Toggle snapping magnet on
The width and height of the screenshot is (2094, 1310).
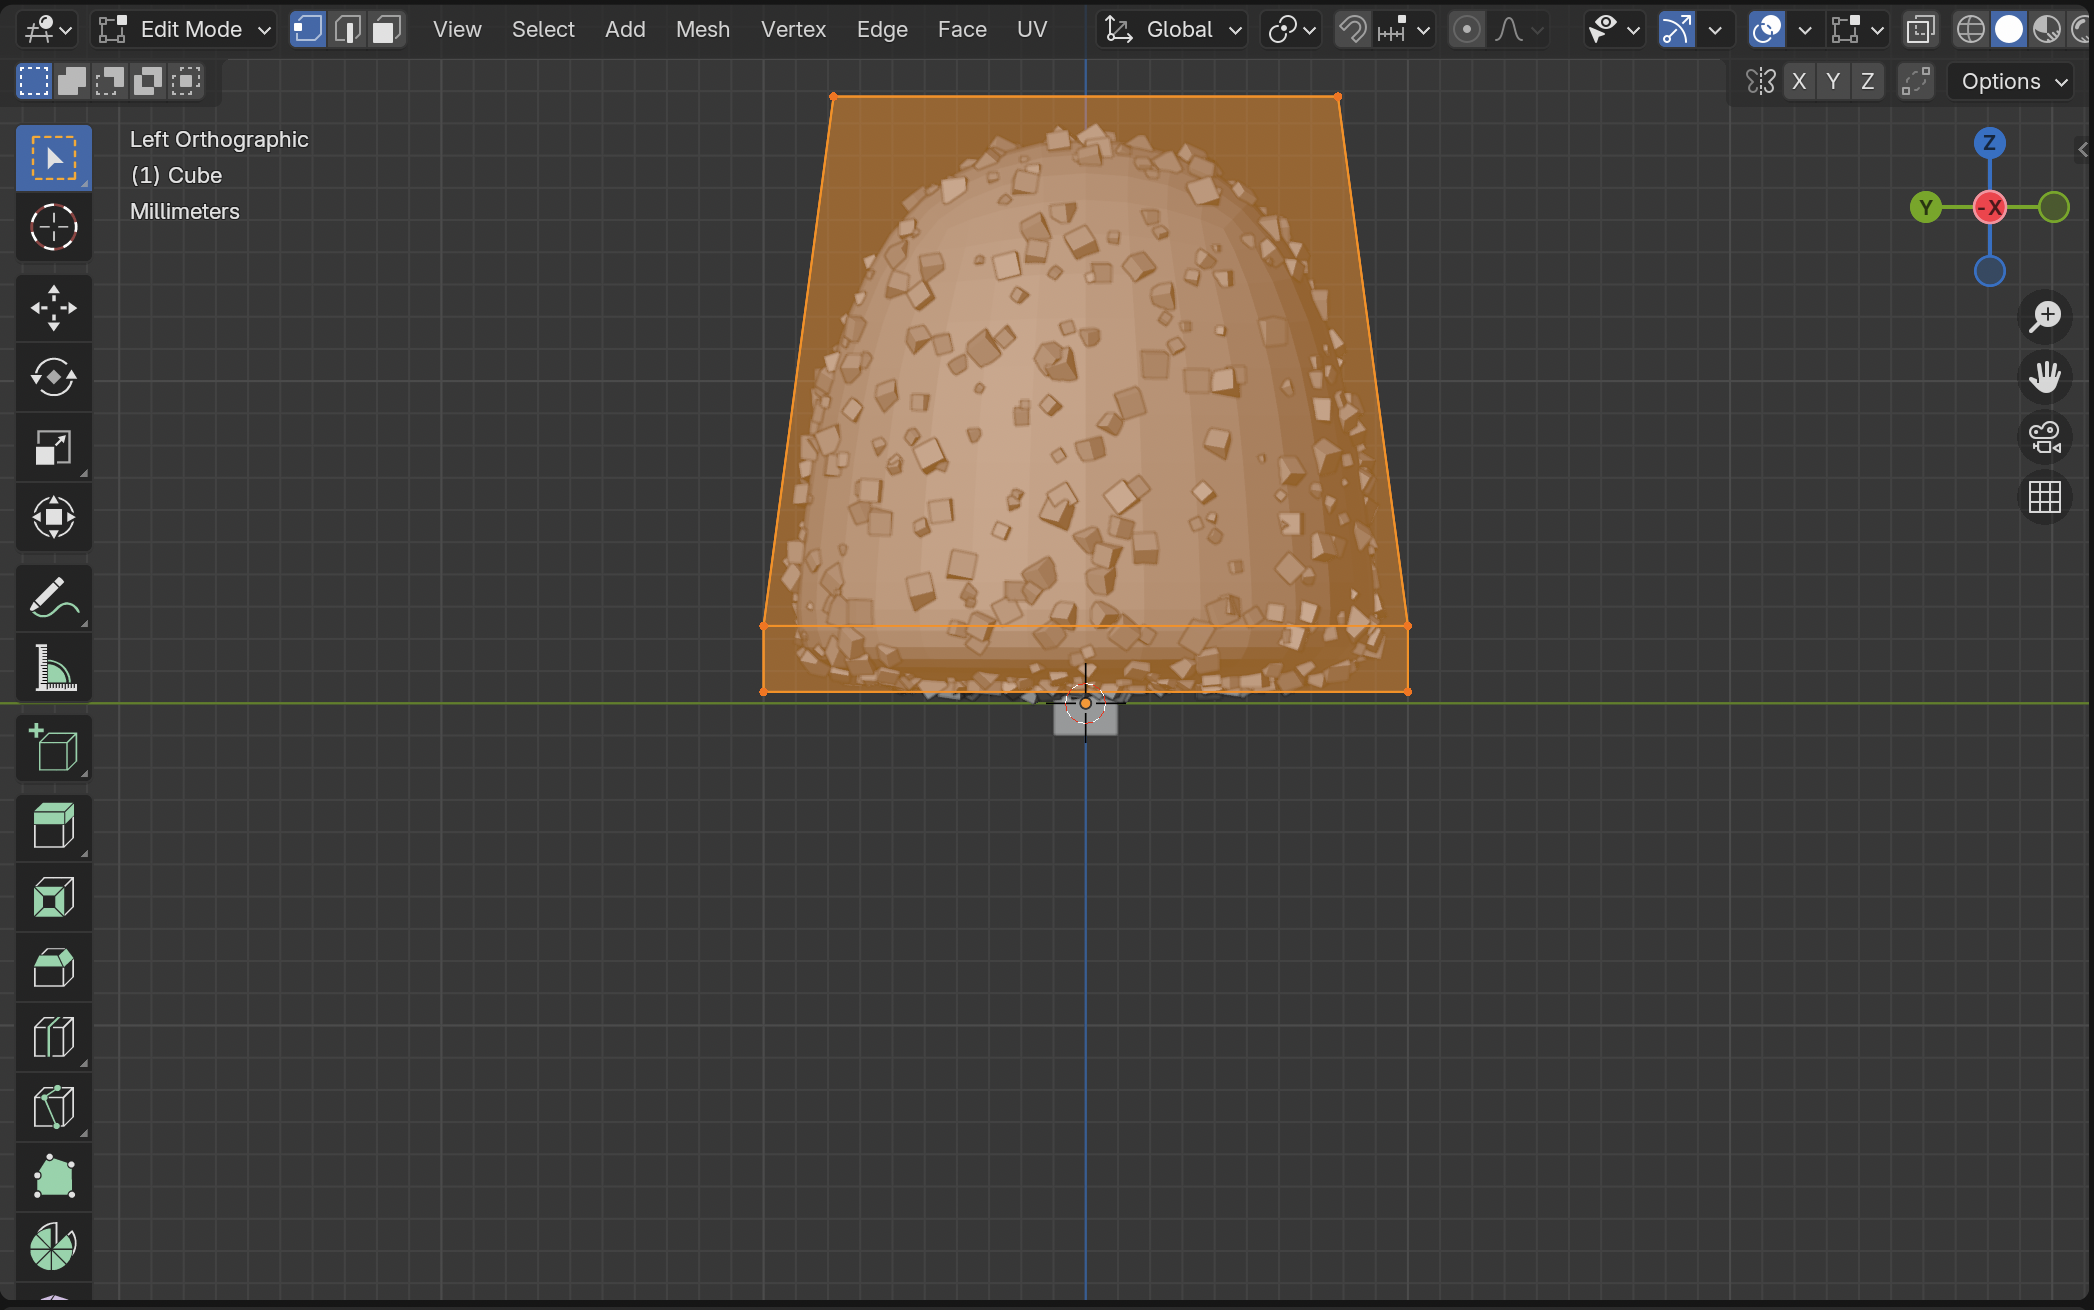pyautogui.click(x=1352, y=29)
